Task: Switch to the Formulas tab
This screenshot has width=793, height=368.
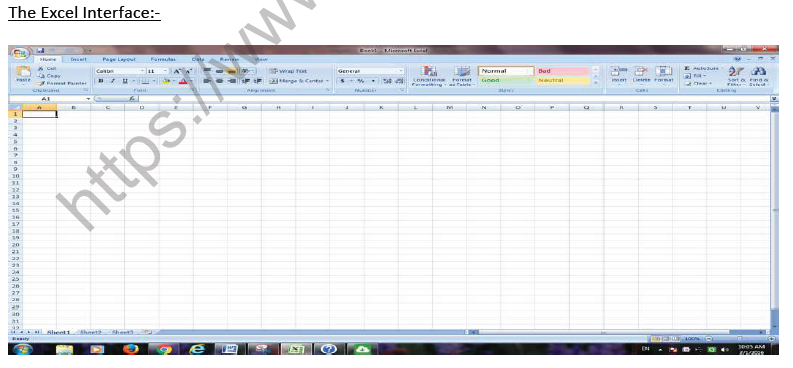Action: pyautogui.click(x=163, y=59)
